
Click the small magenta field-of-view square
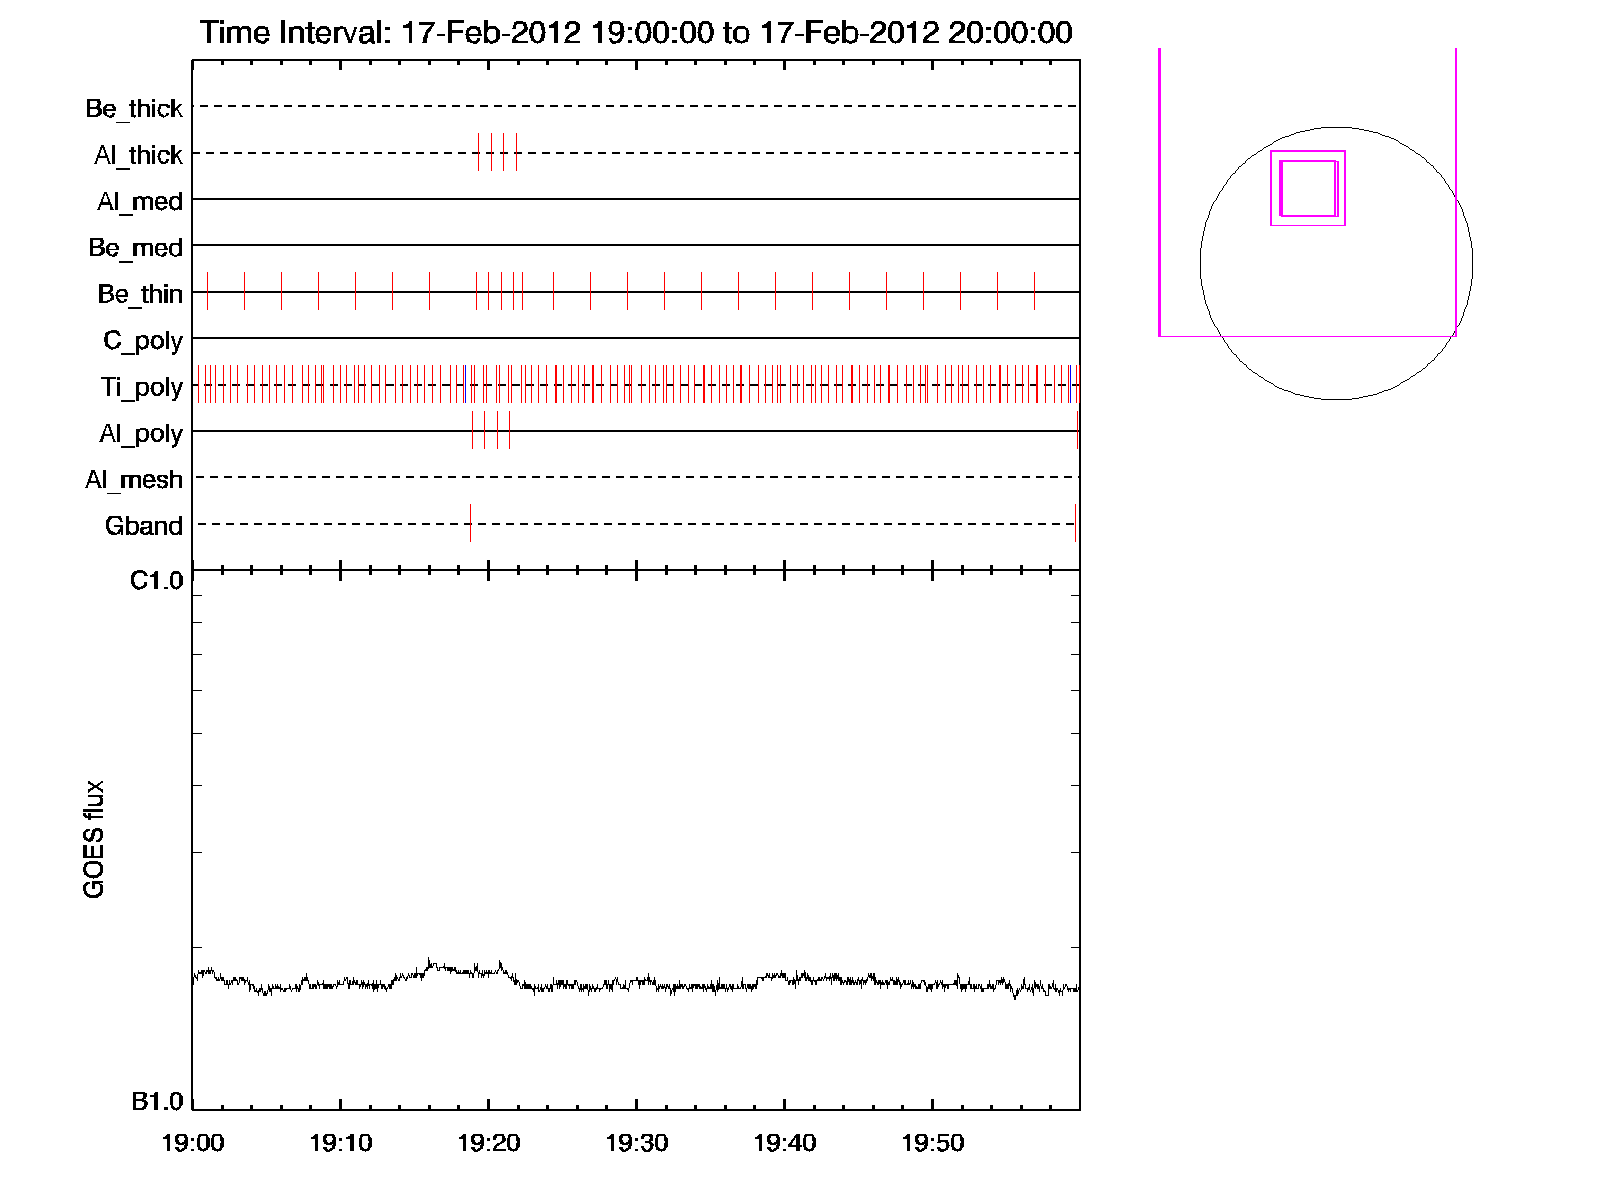coord(1308,188)
